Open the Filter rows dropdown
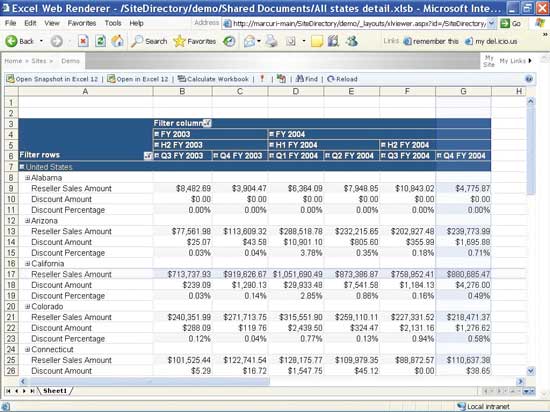 (x=148, y=156)
